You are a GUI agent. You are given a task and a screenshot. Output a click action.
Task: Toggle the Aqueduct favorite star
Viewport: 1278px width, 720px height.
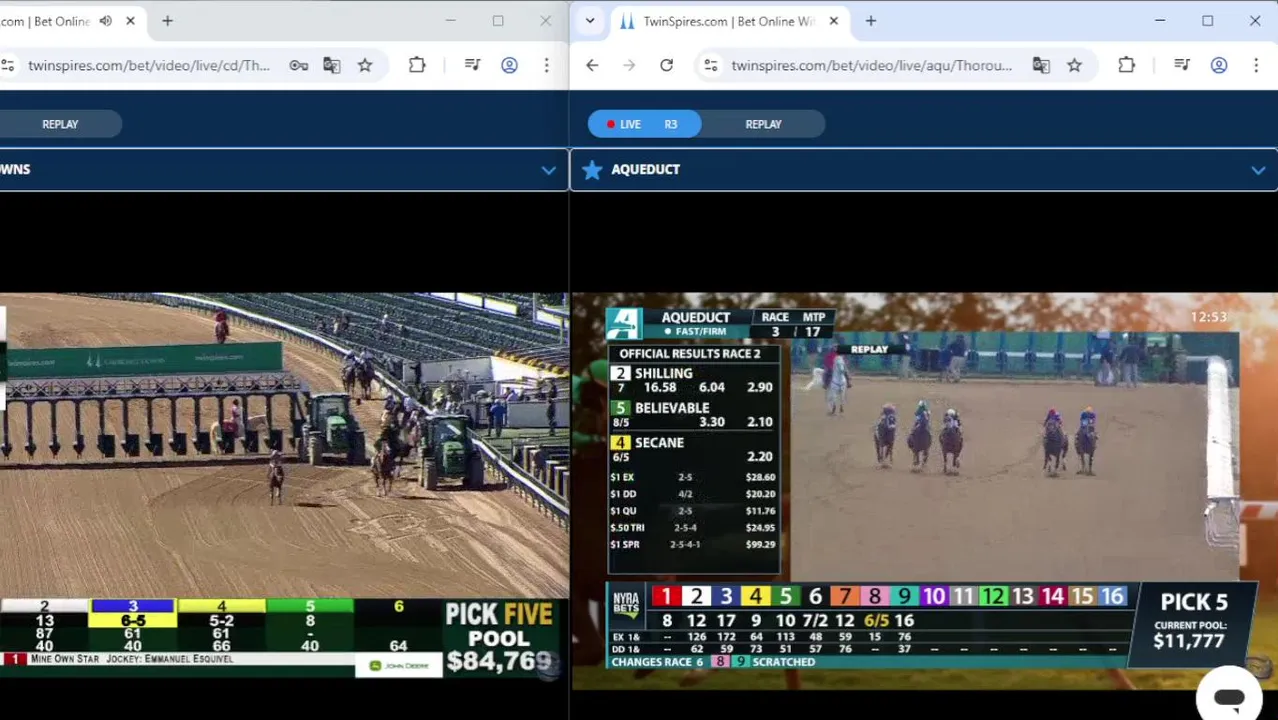592,170
